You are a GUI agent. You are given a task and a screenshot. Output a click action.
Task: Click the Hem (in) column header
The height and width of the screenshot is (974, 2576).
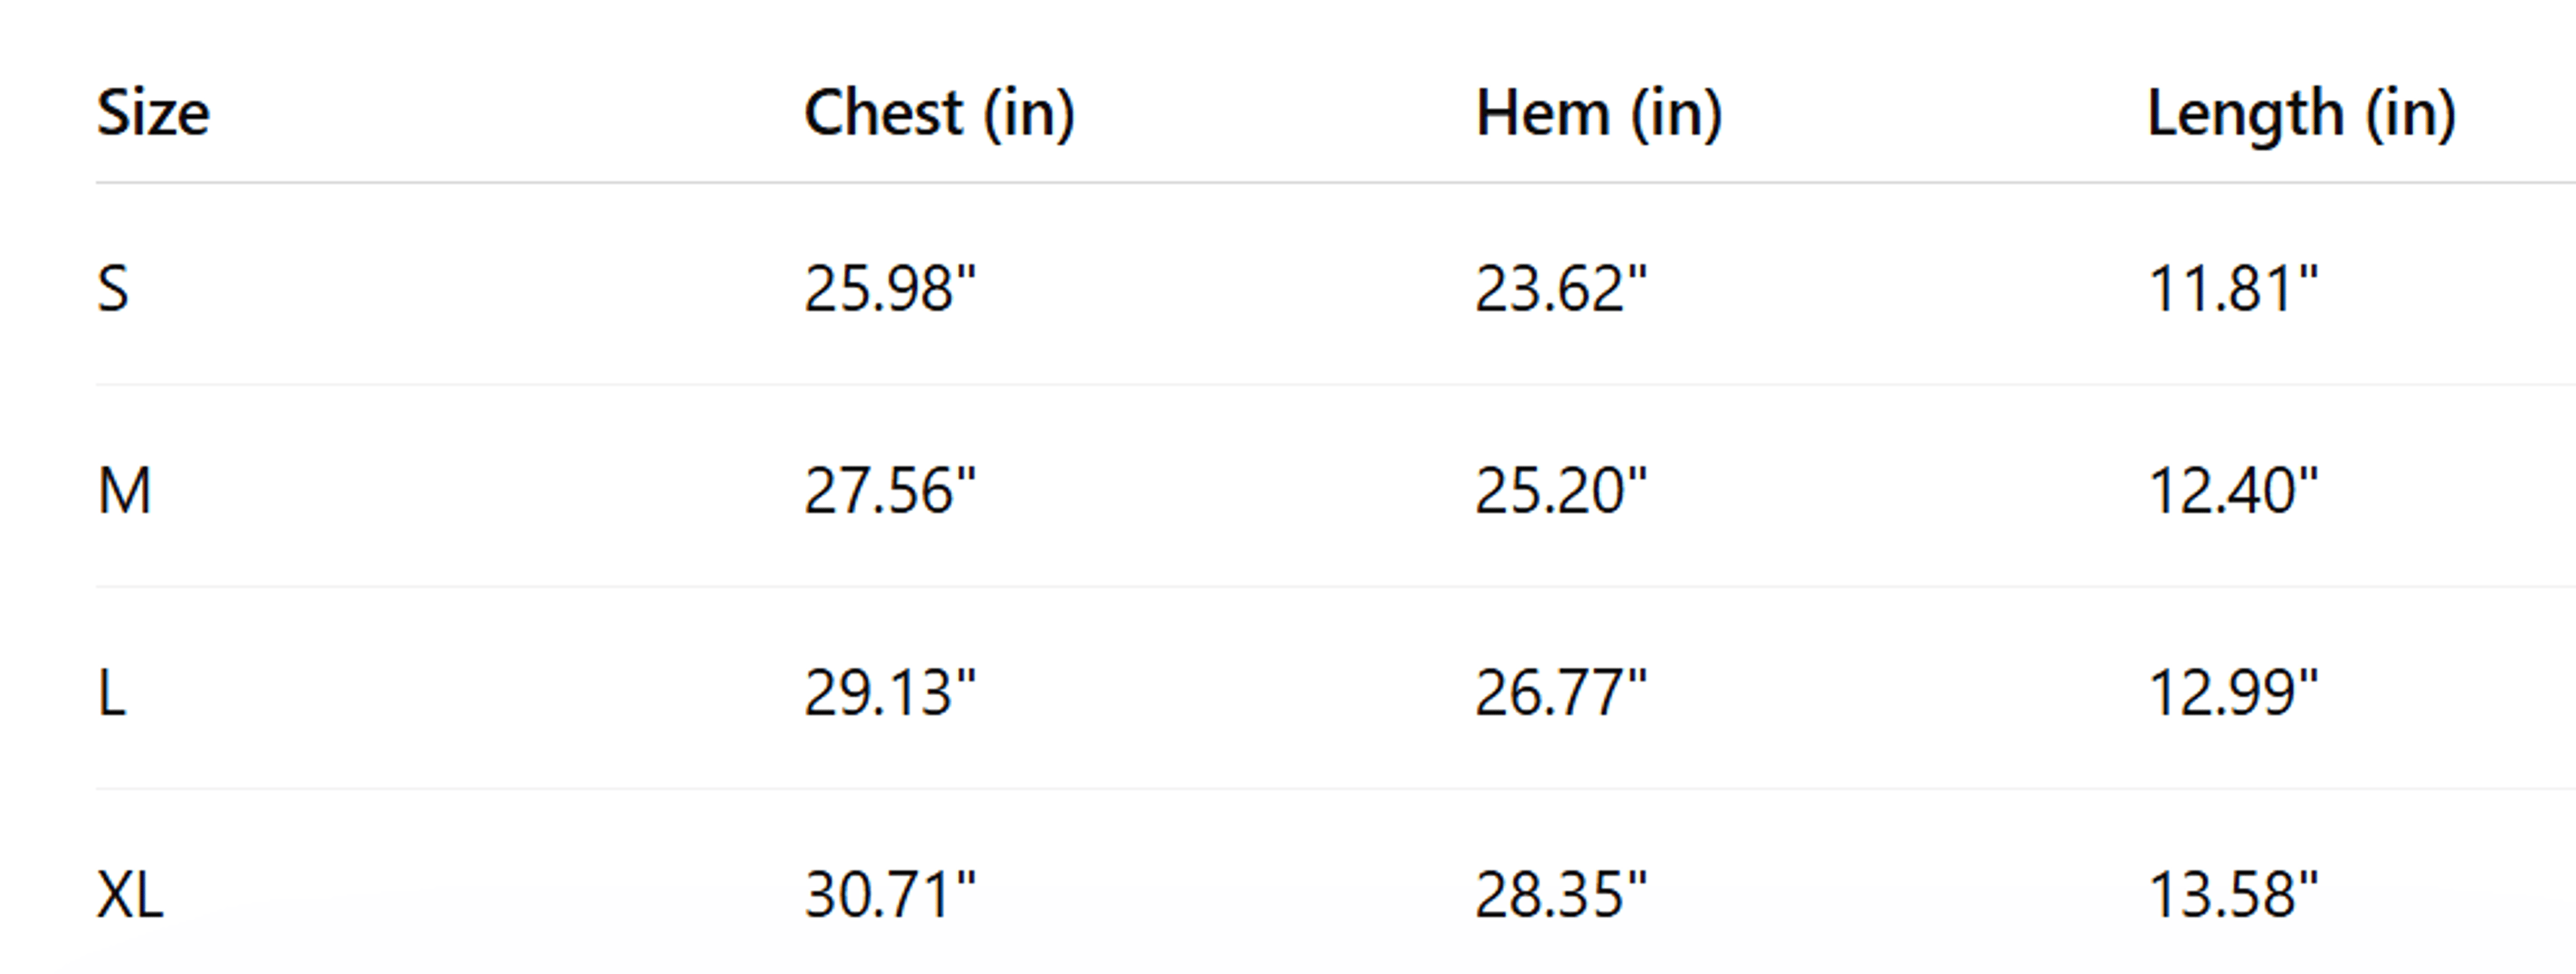pyautogui.click(x=1599, y=114)
